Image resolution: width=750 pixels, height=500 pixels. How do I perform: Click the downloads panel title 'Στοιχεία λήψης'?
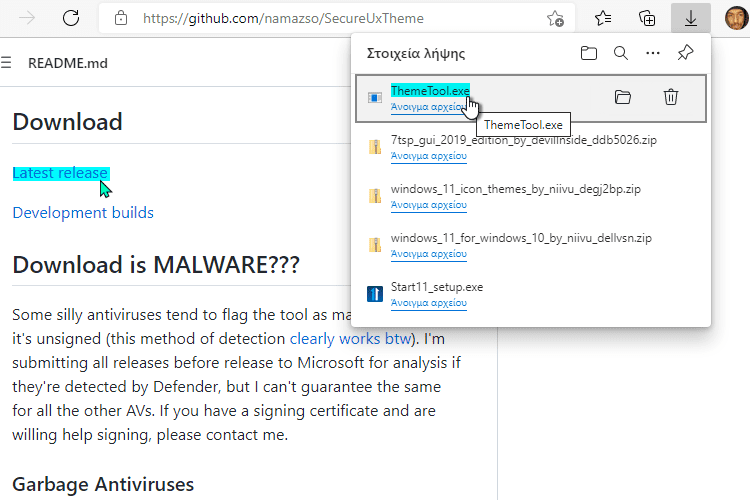pyautogui.click(x=416, y=53)
